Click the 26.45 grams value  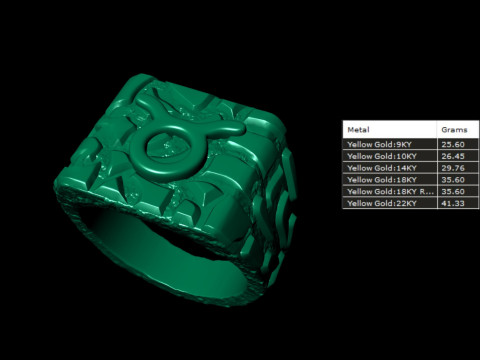point(453,156)
